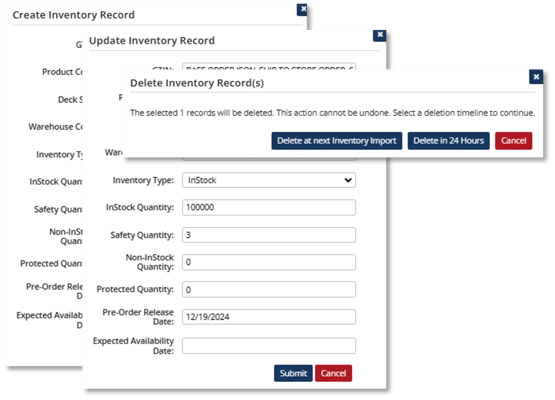This screenshot has height=400, width=555.
Task: Edit the Safety Quantity field
Action: click(269, 235)
